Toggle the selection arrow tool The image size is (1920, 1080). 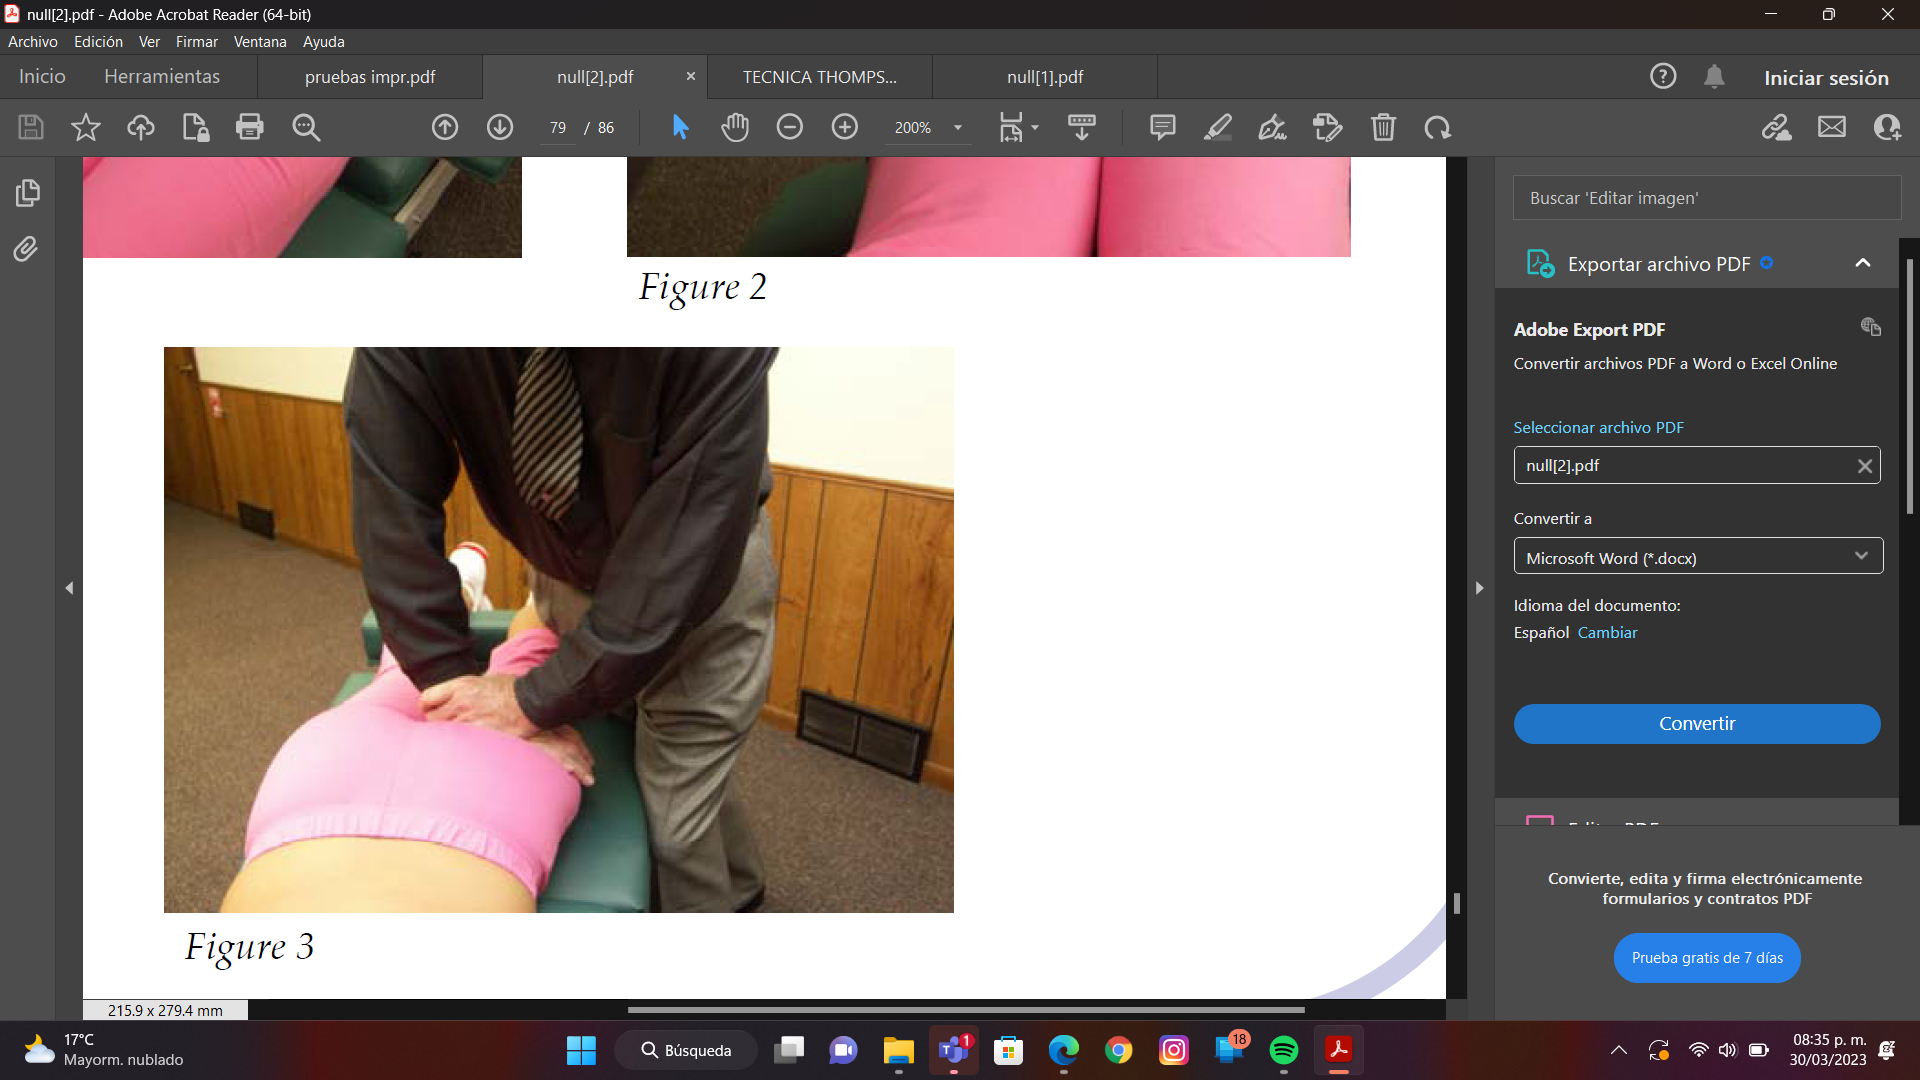click(680, 127)
